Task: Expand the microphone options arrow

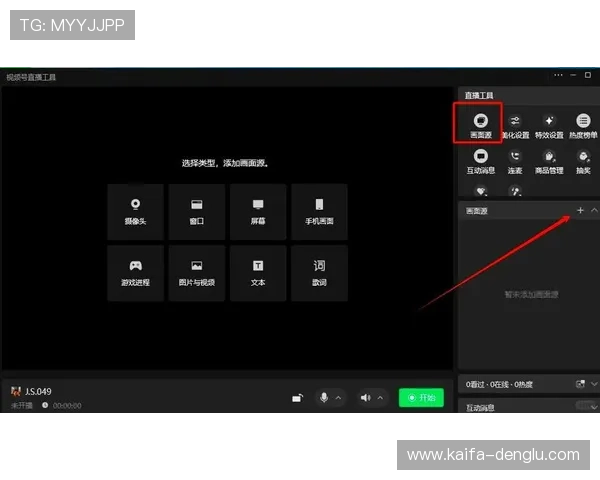Action: [338, 397]
